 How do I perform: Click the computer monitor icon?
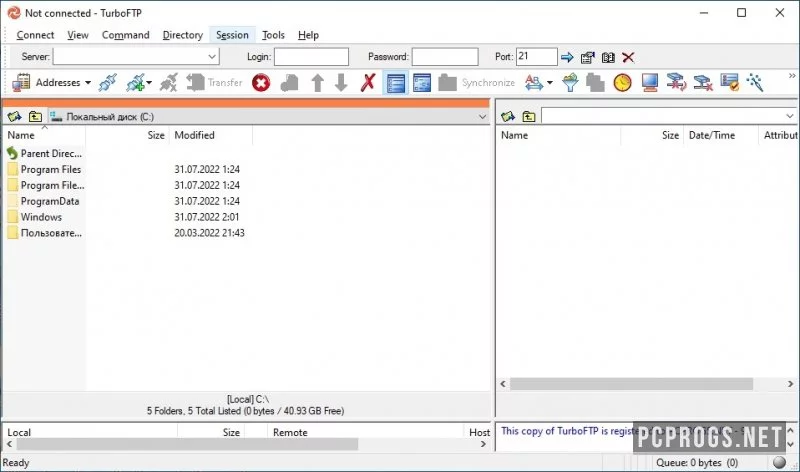point(649,83)
